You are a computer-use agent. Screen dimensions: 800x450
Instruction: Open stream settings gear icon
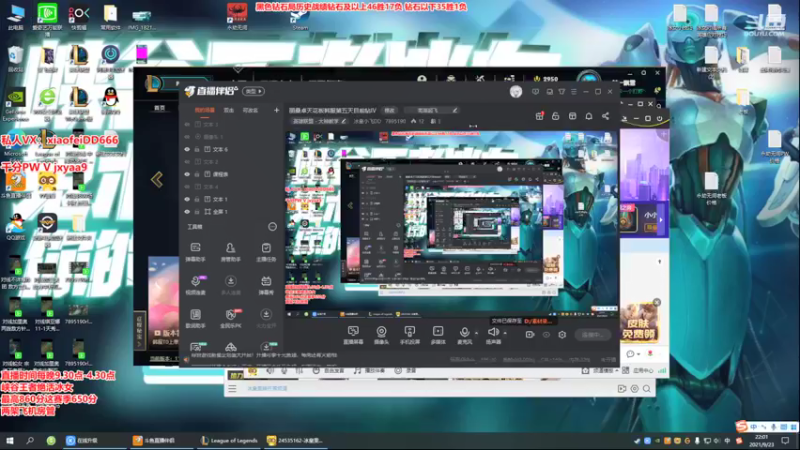point(562,335)
